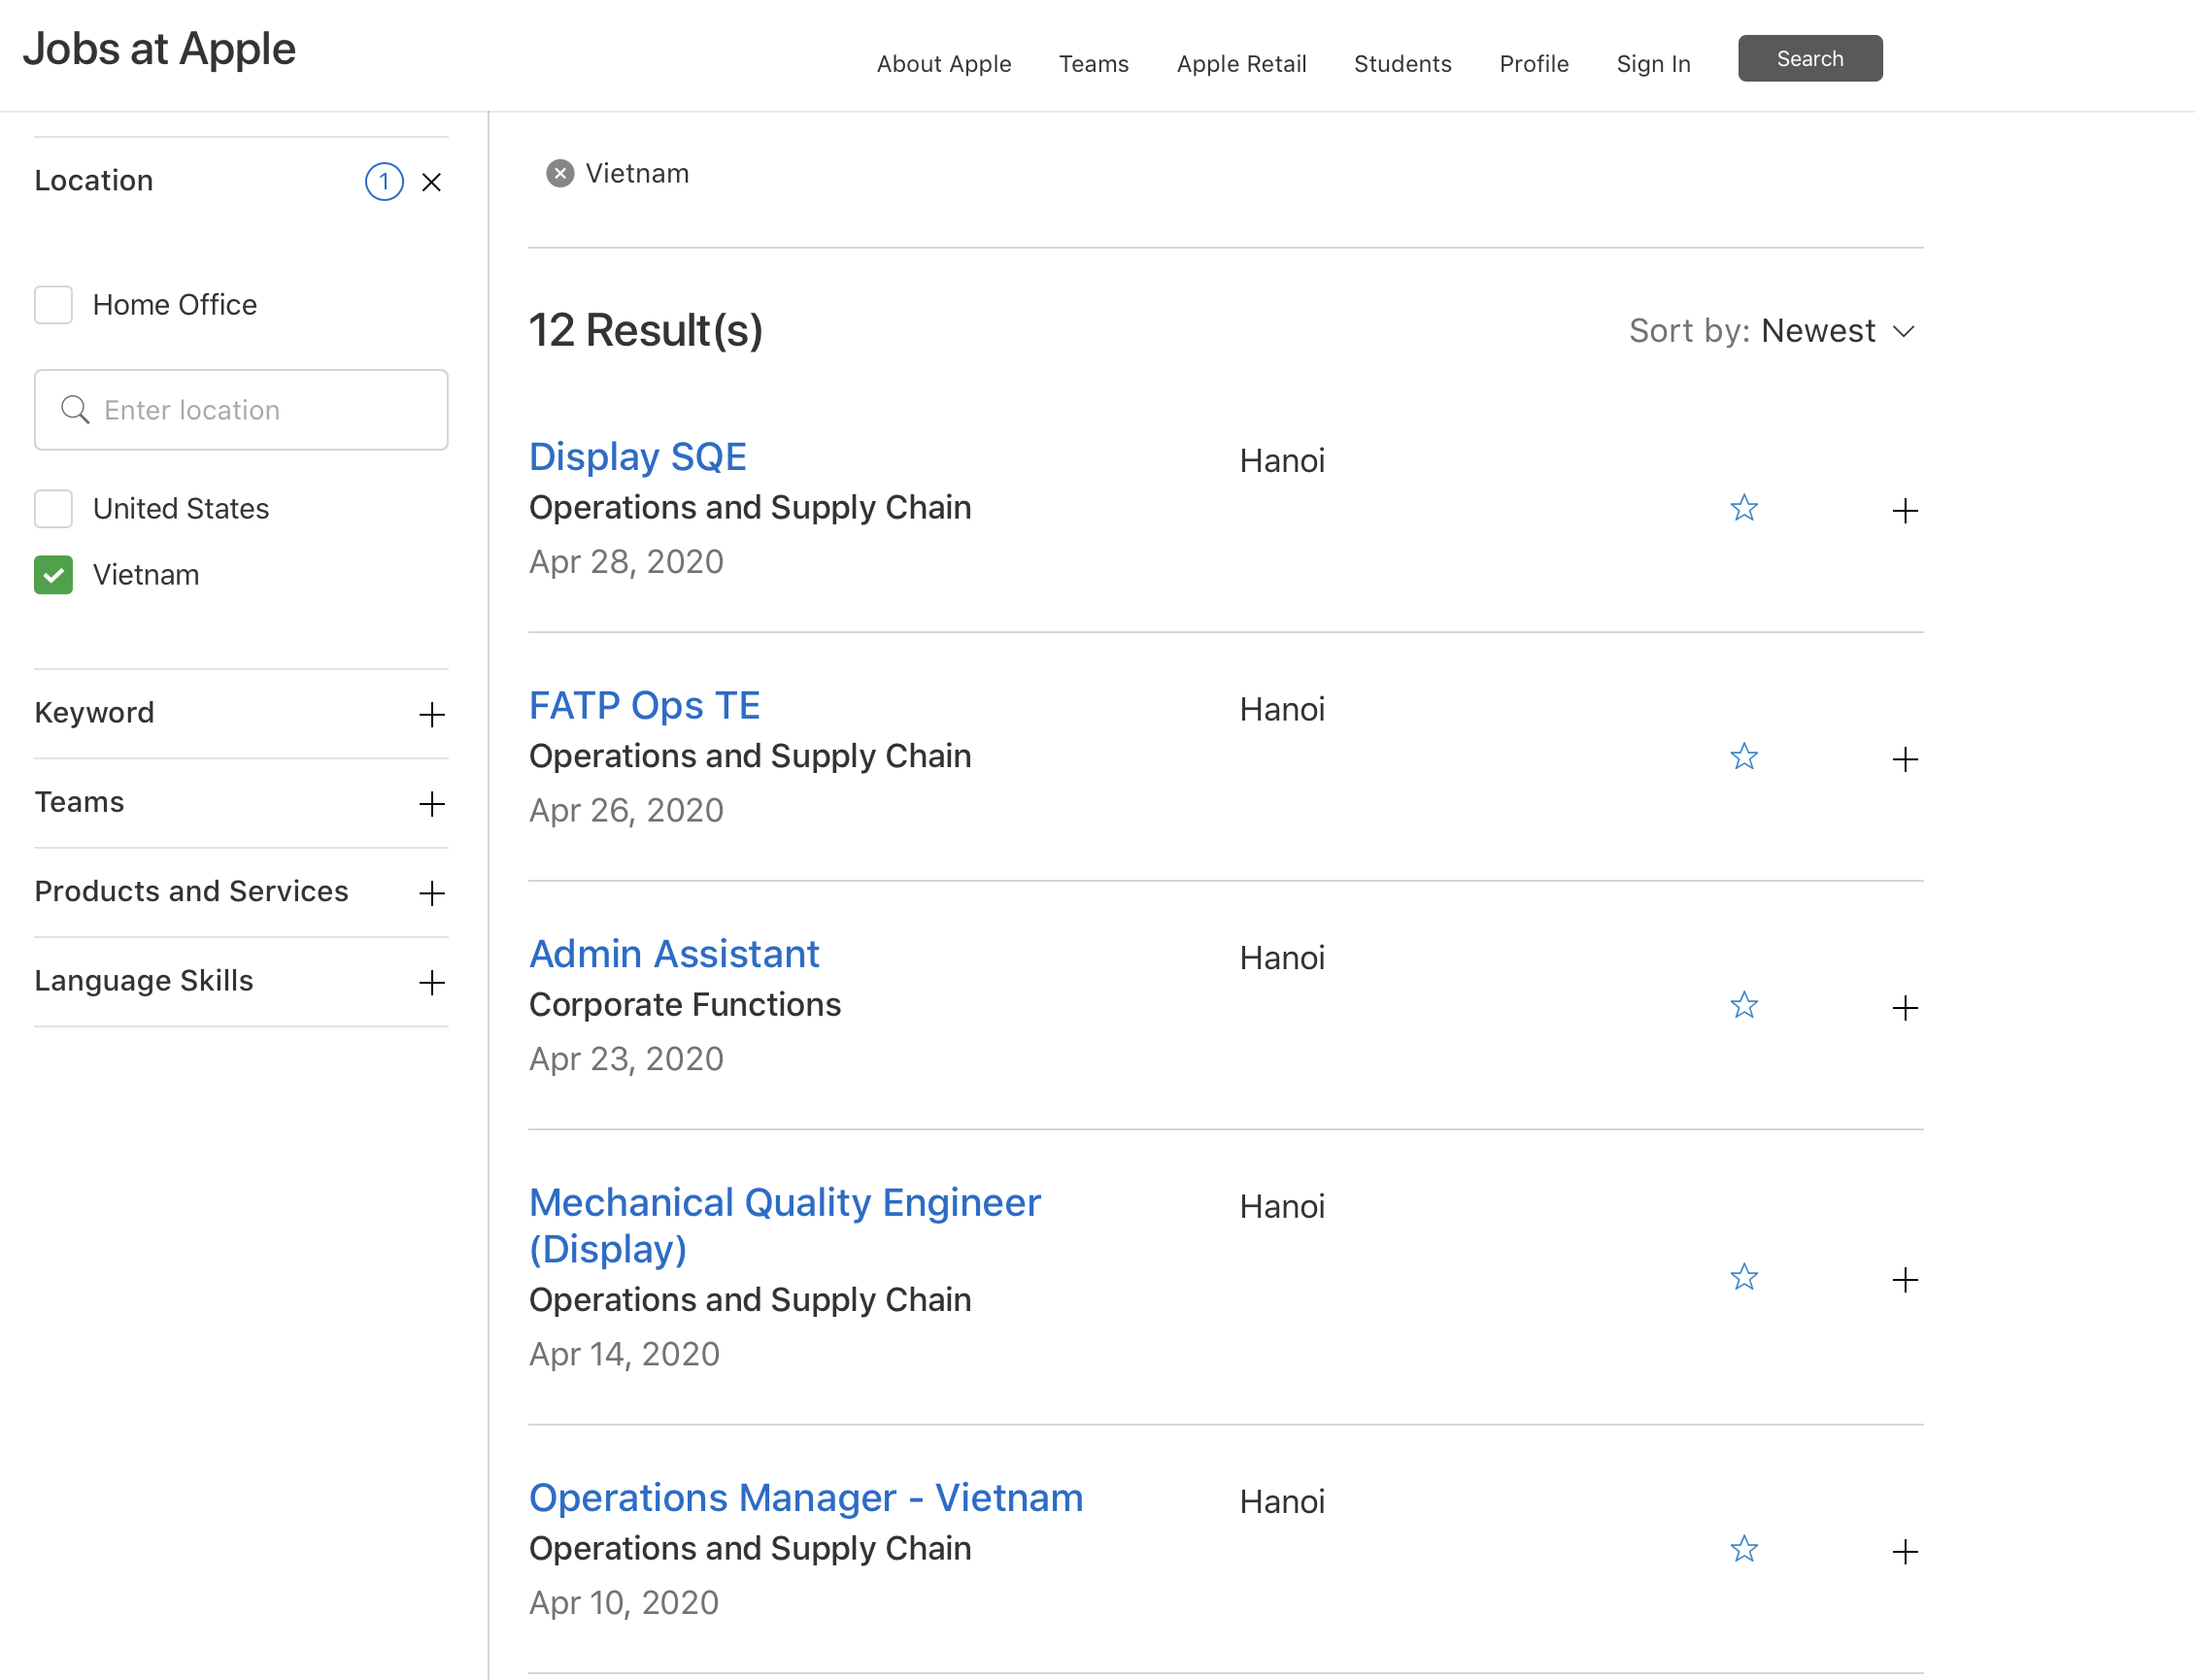Viewport: 2195px width, 1680px height.
Task: Collapse the Location filter with X icon
Action: [431, 182]
